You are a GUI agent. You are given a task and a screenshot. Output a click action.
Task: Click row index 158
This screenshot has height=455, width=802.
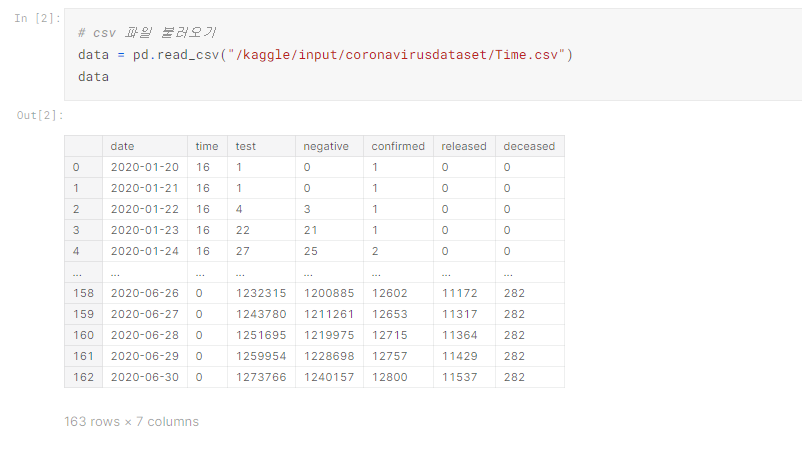[83, 293]
